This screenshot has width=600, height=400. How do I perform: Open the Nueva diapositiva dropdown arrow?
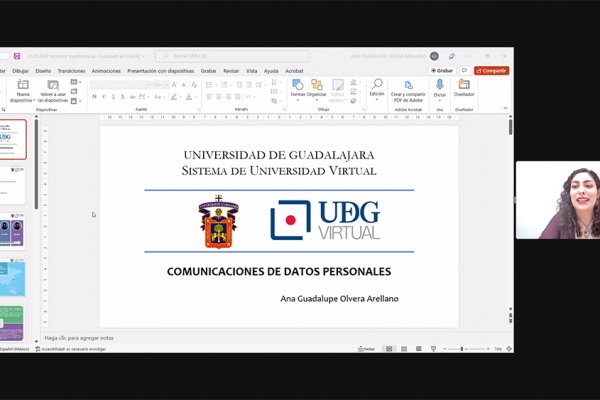coord(34,100)
